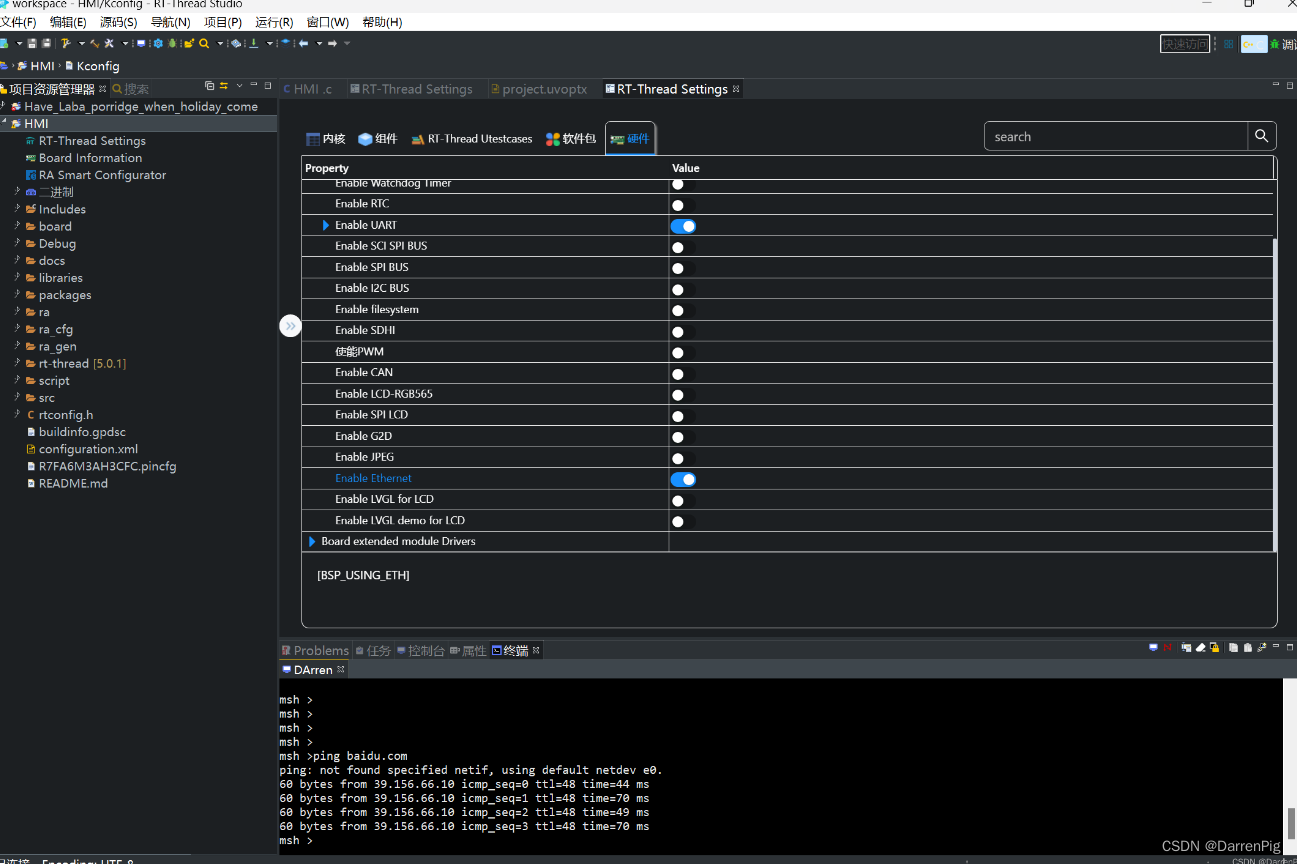1297x864 pixels.
Task: Select the 软件包 settings tab
Action: click(571, 139)
